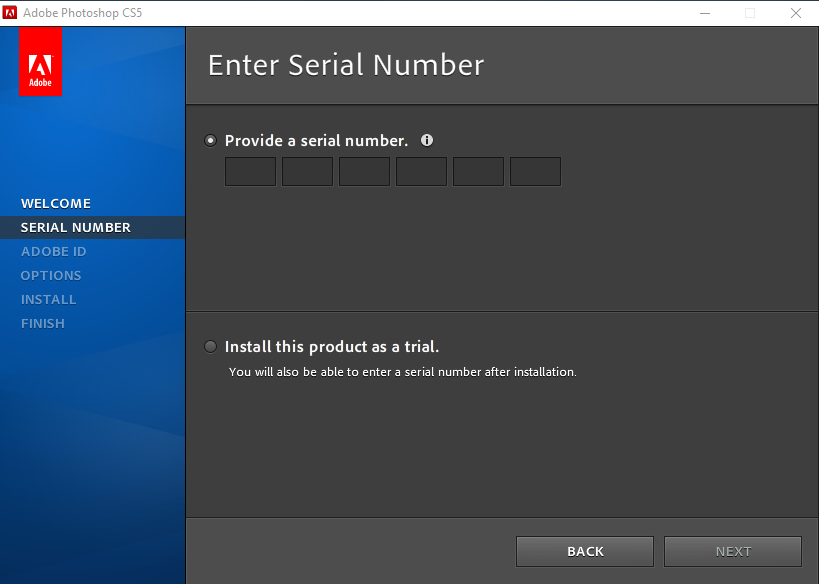Select the INSTALL step in the sidebar

click(x=49, y=300)
